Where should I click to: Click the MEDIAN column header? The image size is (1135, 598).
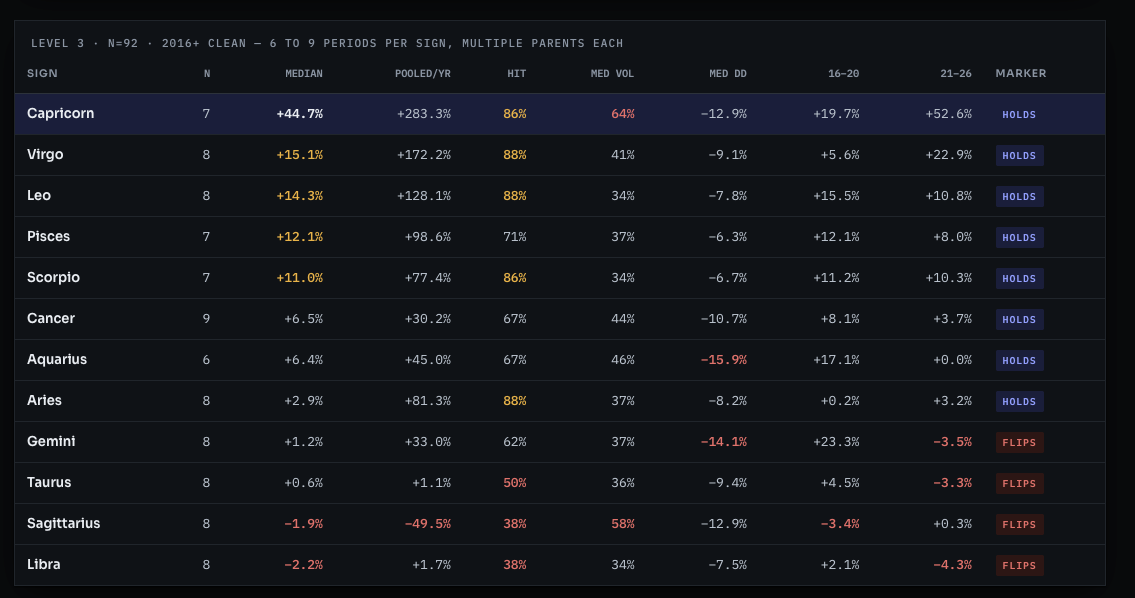[303, 73]
